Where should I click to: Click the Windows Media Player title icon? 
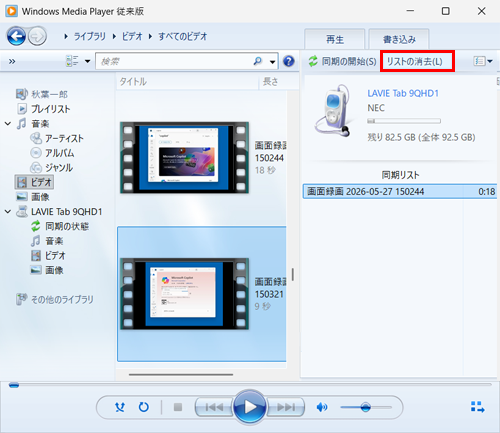[x=11, y=11]
